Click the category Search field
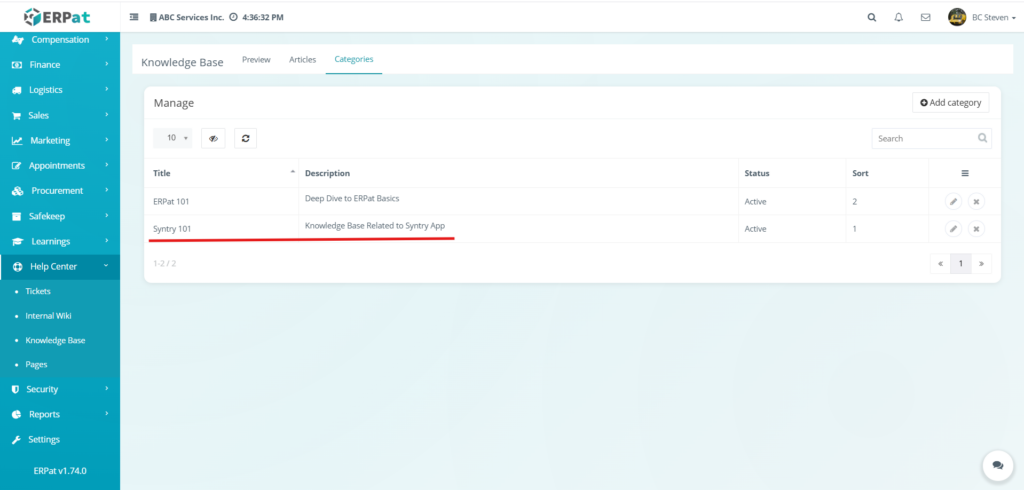1024x490 pixels. pyautogui.click(x=922, y=138)
